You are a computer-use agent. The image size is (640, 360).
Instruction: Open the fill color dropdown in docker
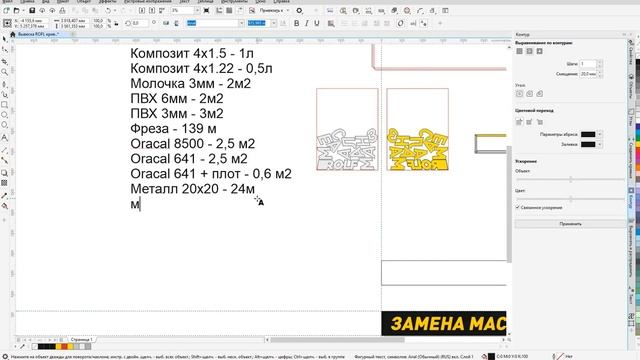point(600,144)
